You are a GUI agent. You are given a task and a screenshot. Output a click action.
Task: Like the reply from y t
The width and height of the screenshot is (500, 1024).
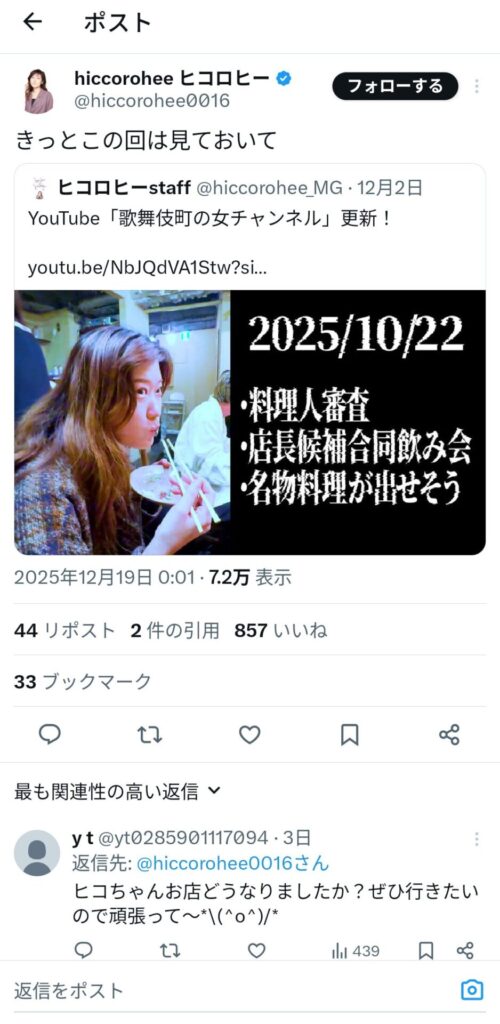point(257,950)
